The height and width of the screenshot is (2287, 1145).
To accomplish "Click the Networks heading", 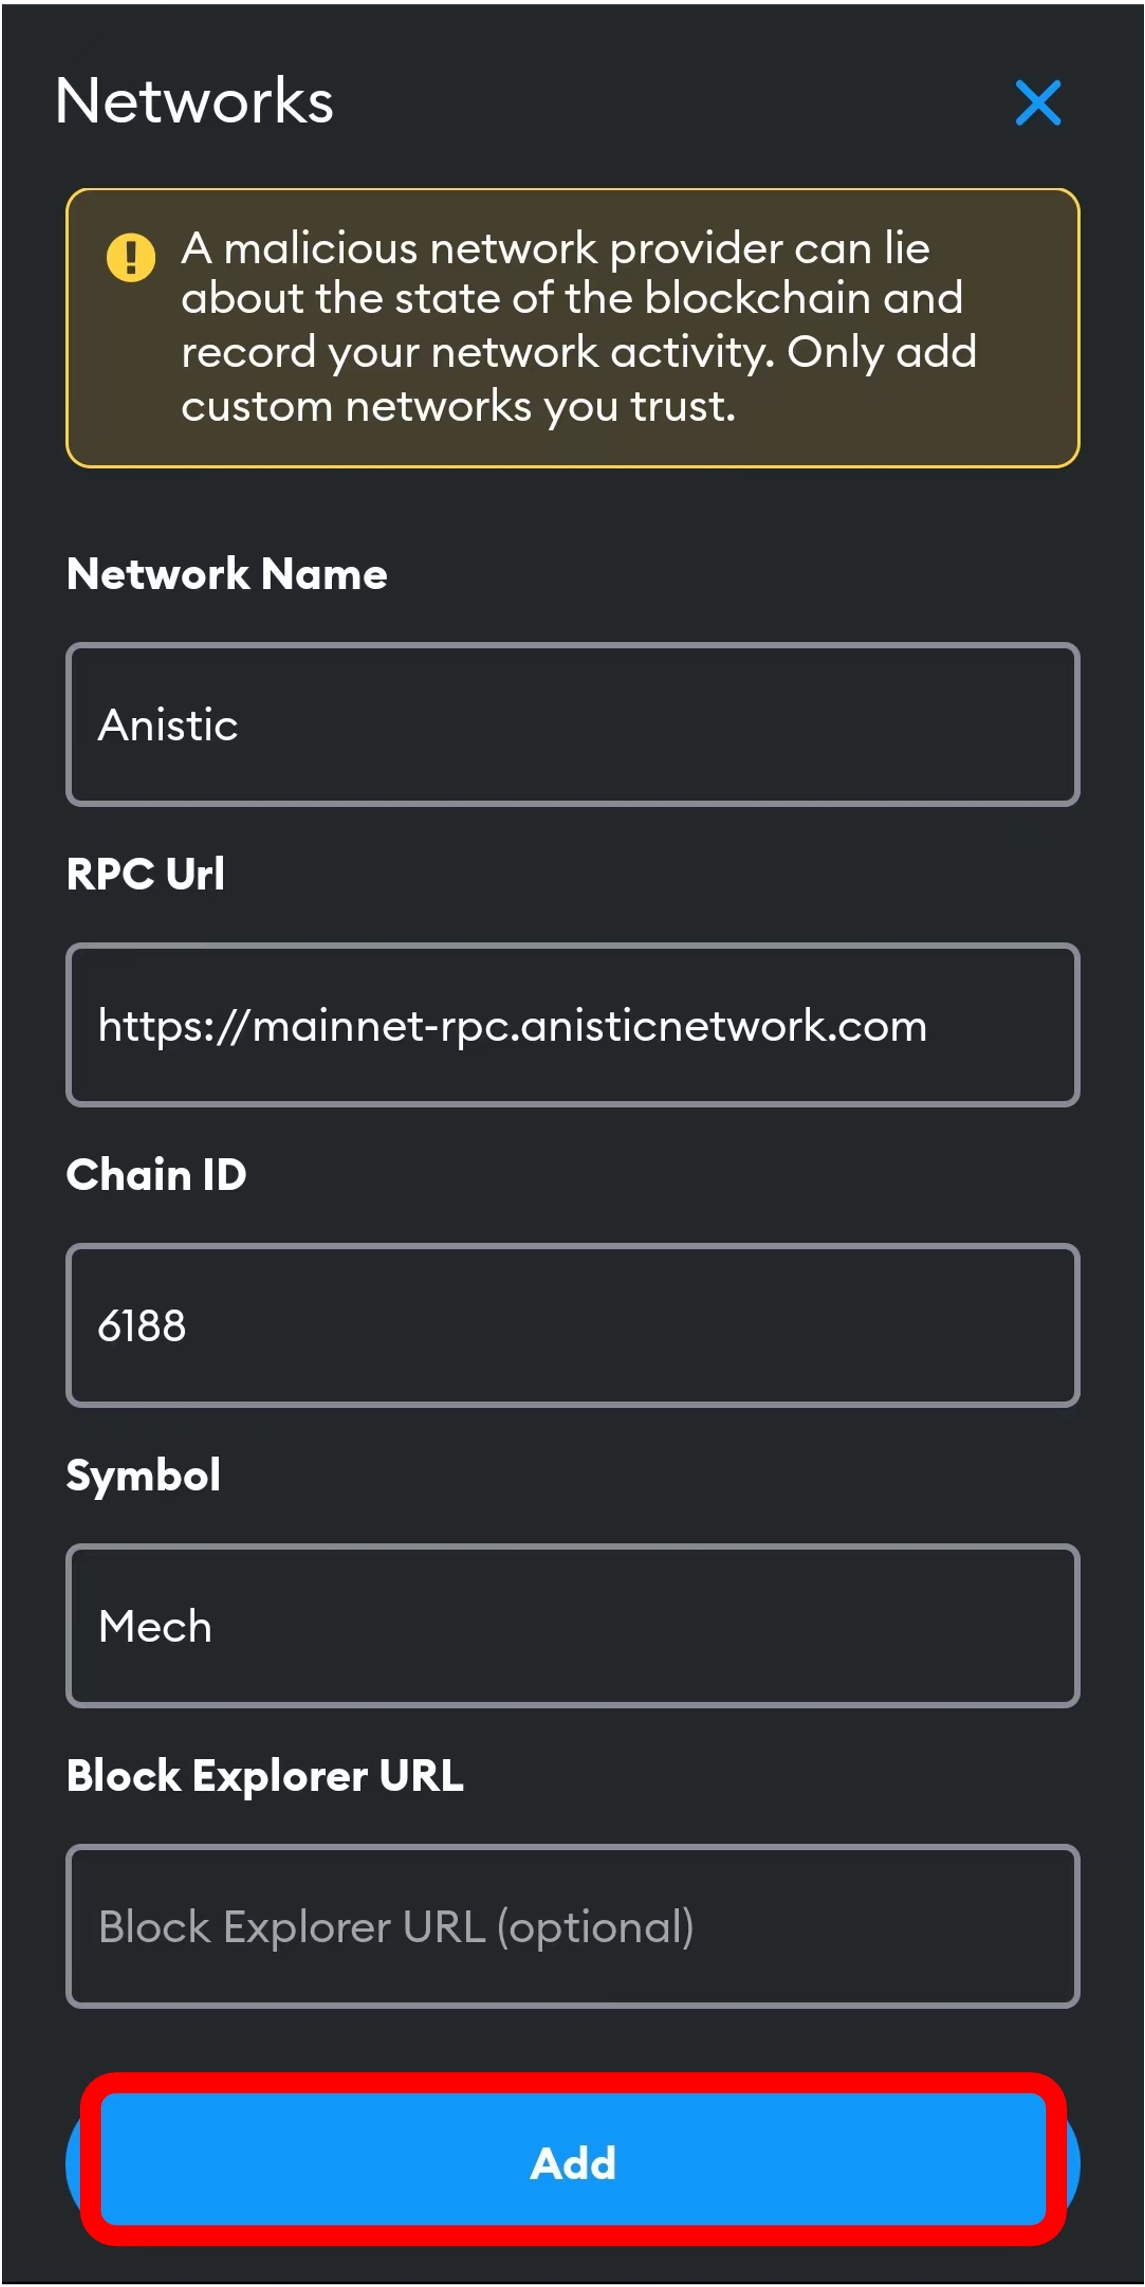I will 194,101.
